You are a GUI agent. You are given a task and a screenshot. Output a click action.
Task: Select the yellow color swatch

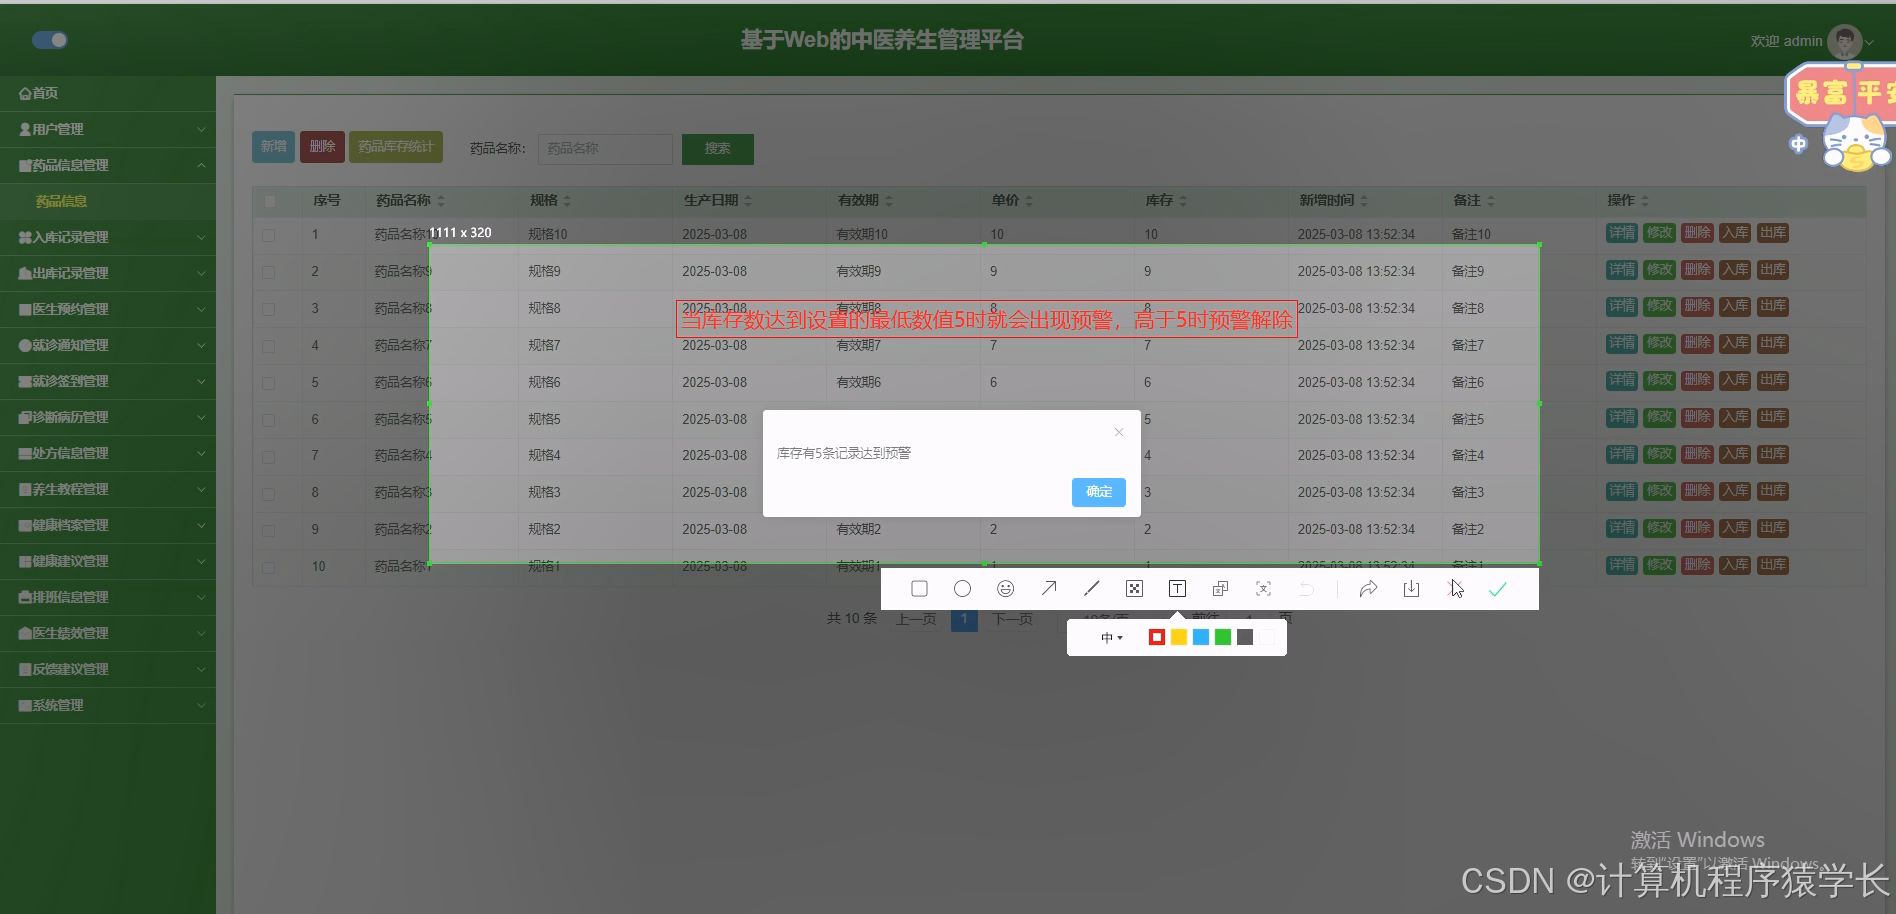click(x=1178, y=637)
